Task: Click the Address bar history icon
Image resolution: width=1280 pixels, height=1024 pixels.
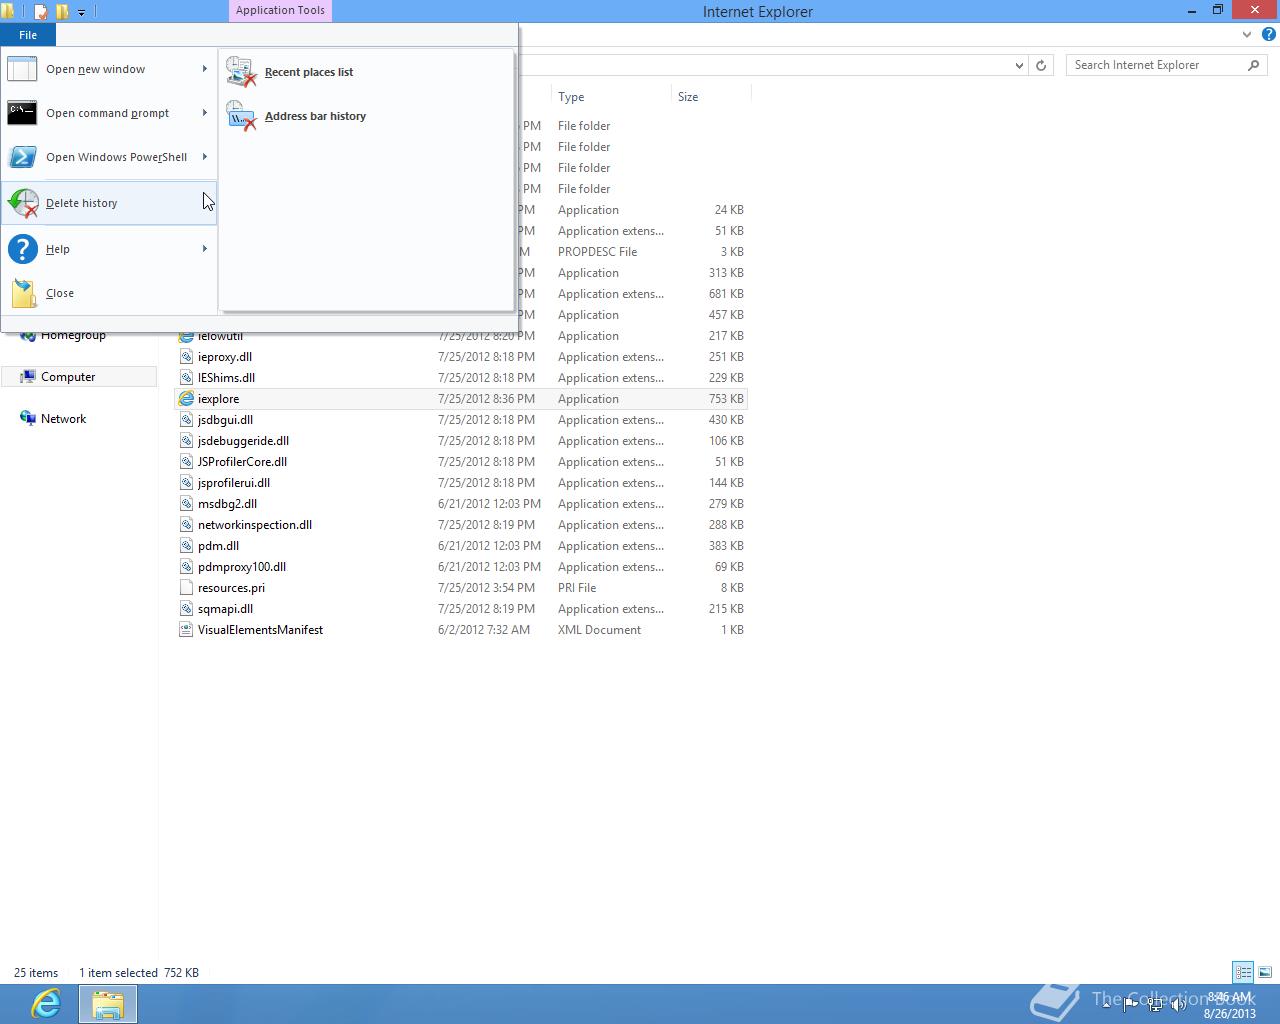Action: [241, 116]
